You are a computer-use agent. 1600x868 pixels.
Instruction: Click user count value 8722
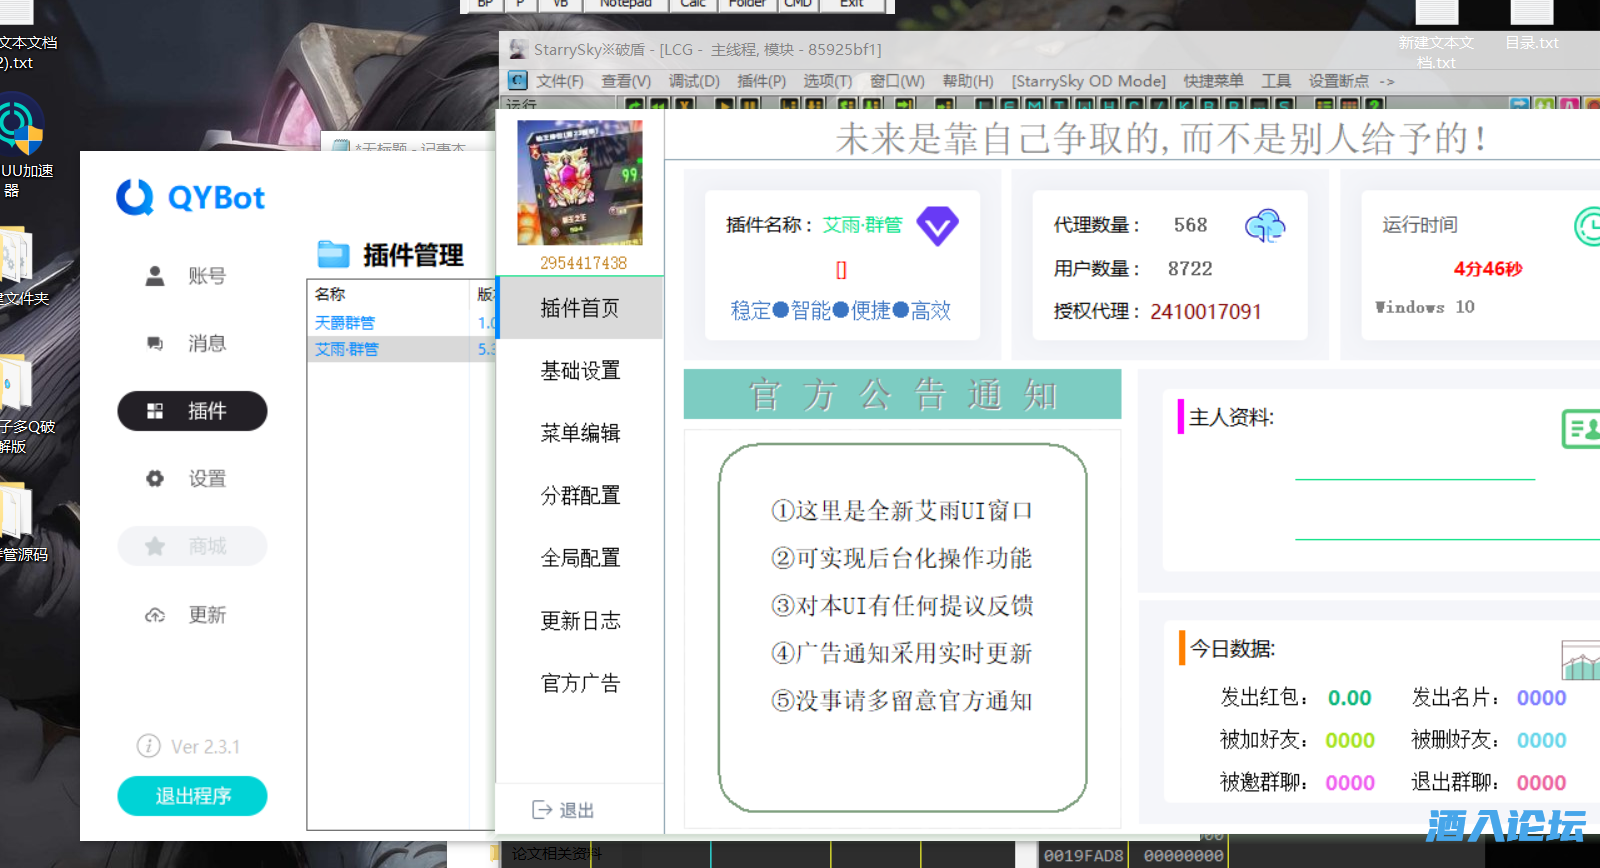tap(1190, 269)
